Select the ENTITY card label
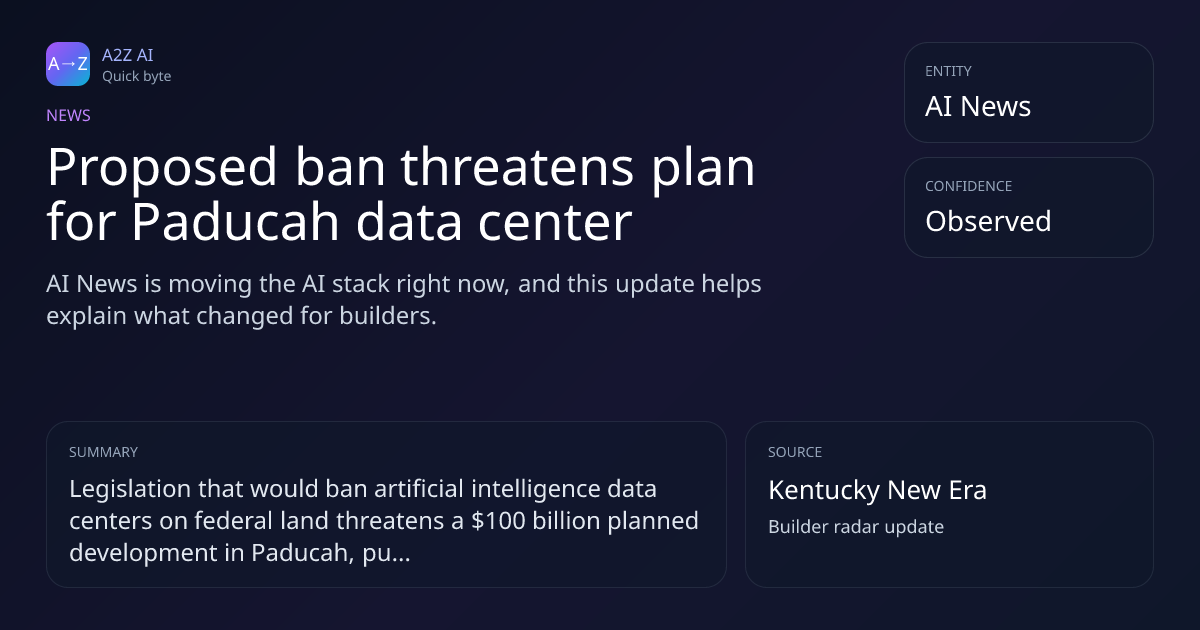 948,71
